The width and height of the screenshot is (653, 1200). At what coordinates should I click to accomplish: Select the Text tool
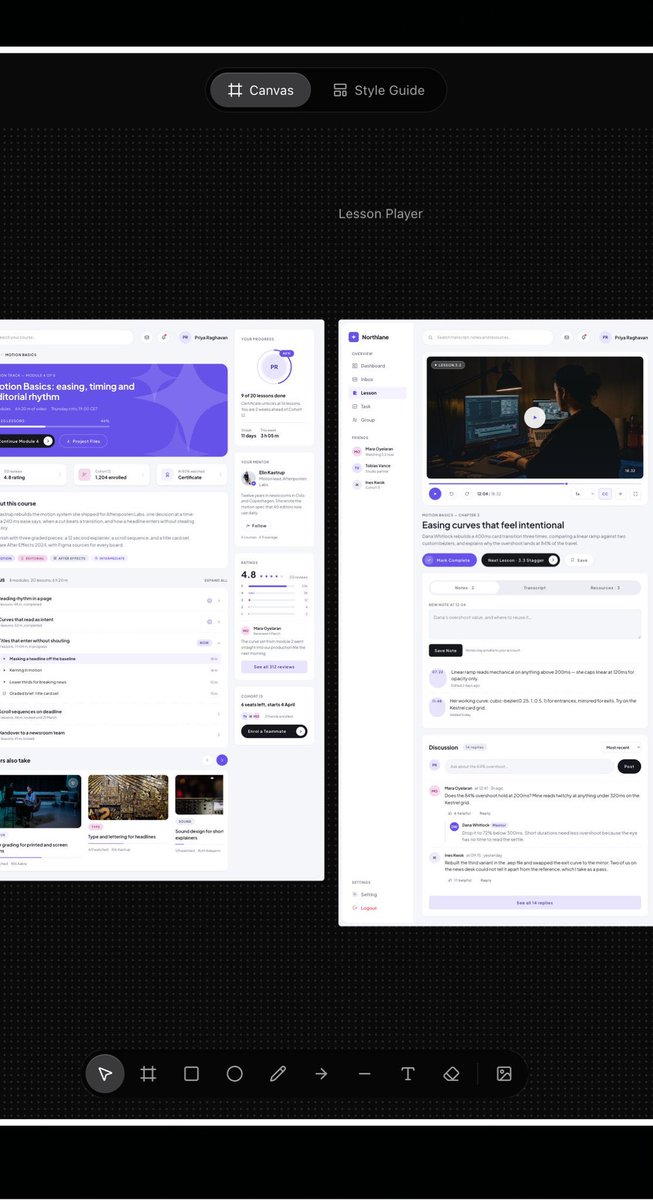[x=408, y=1074]
